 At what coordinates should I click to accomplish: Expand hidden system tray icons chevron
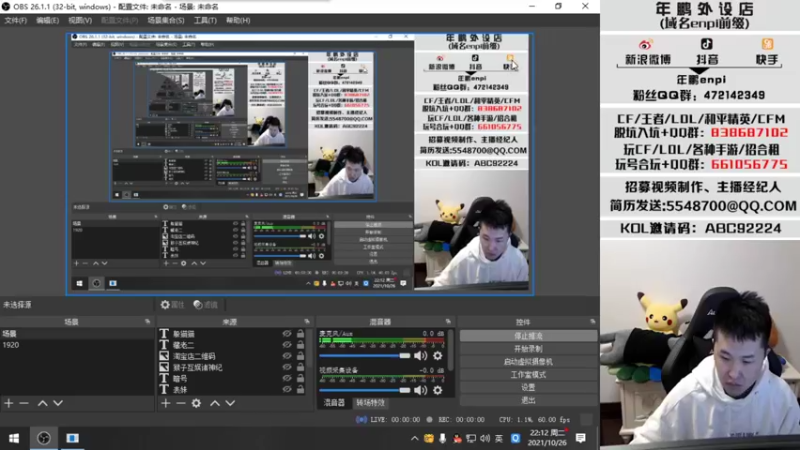414,438
